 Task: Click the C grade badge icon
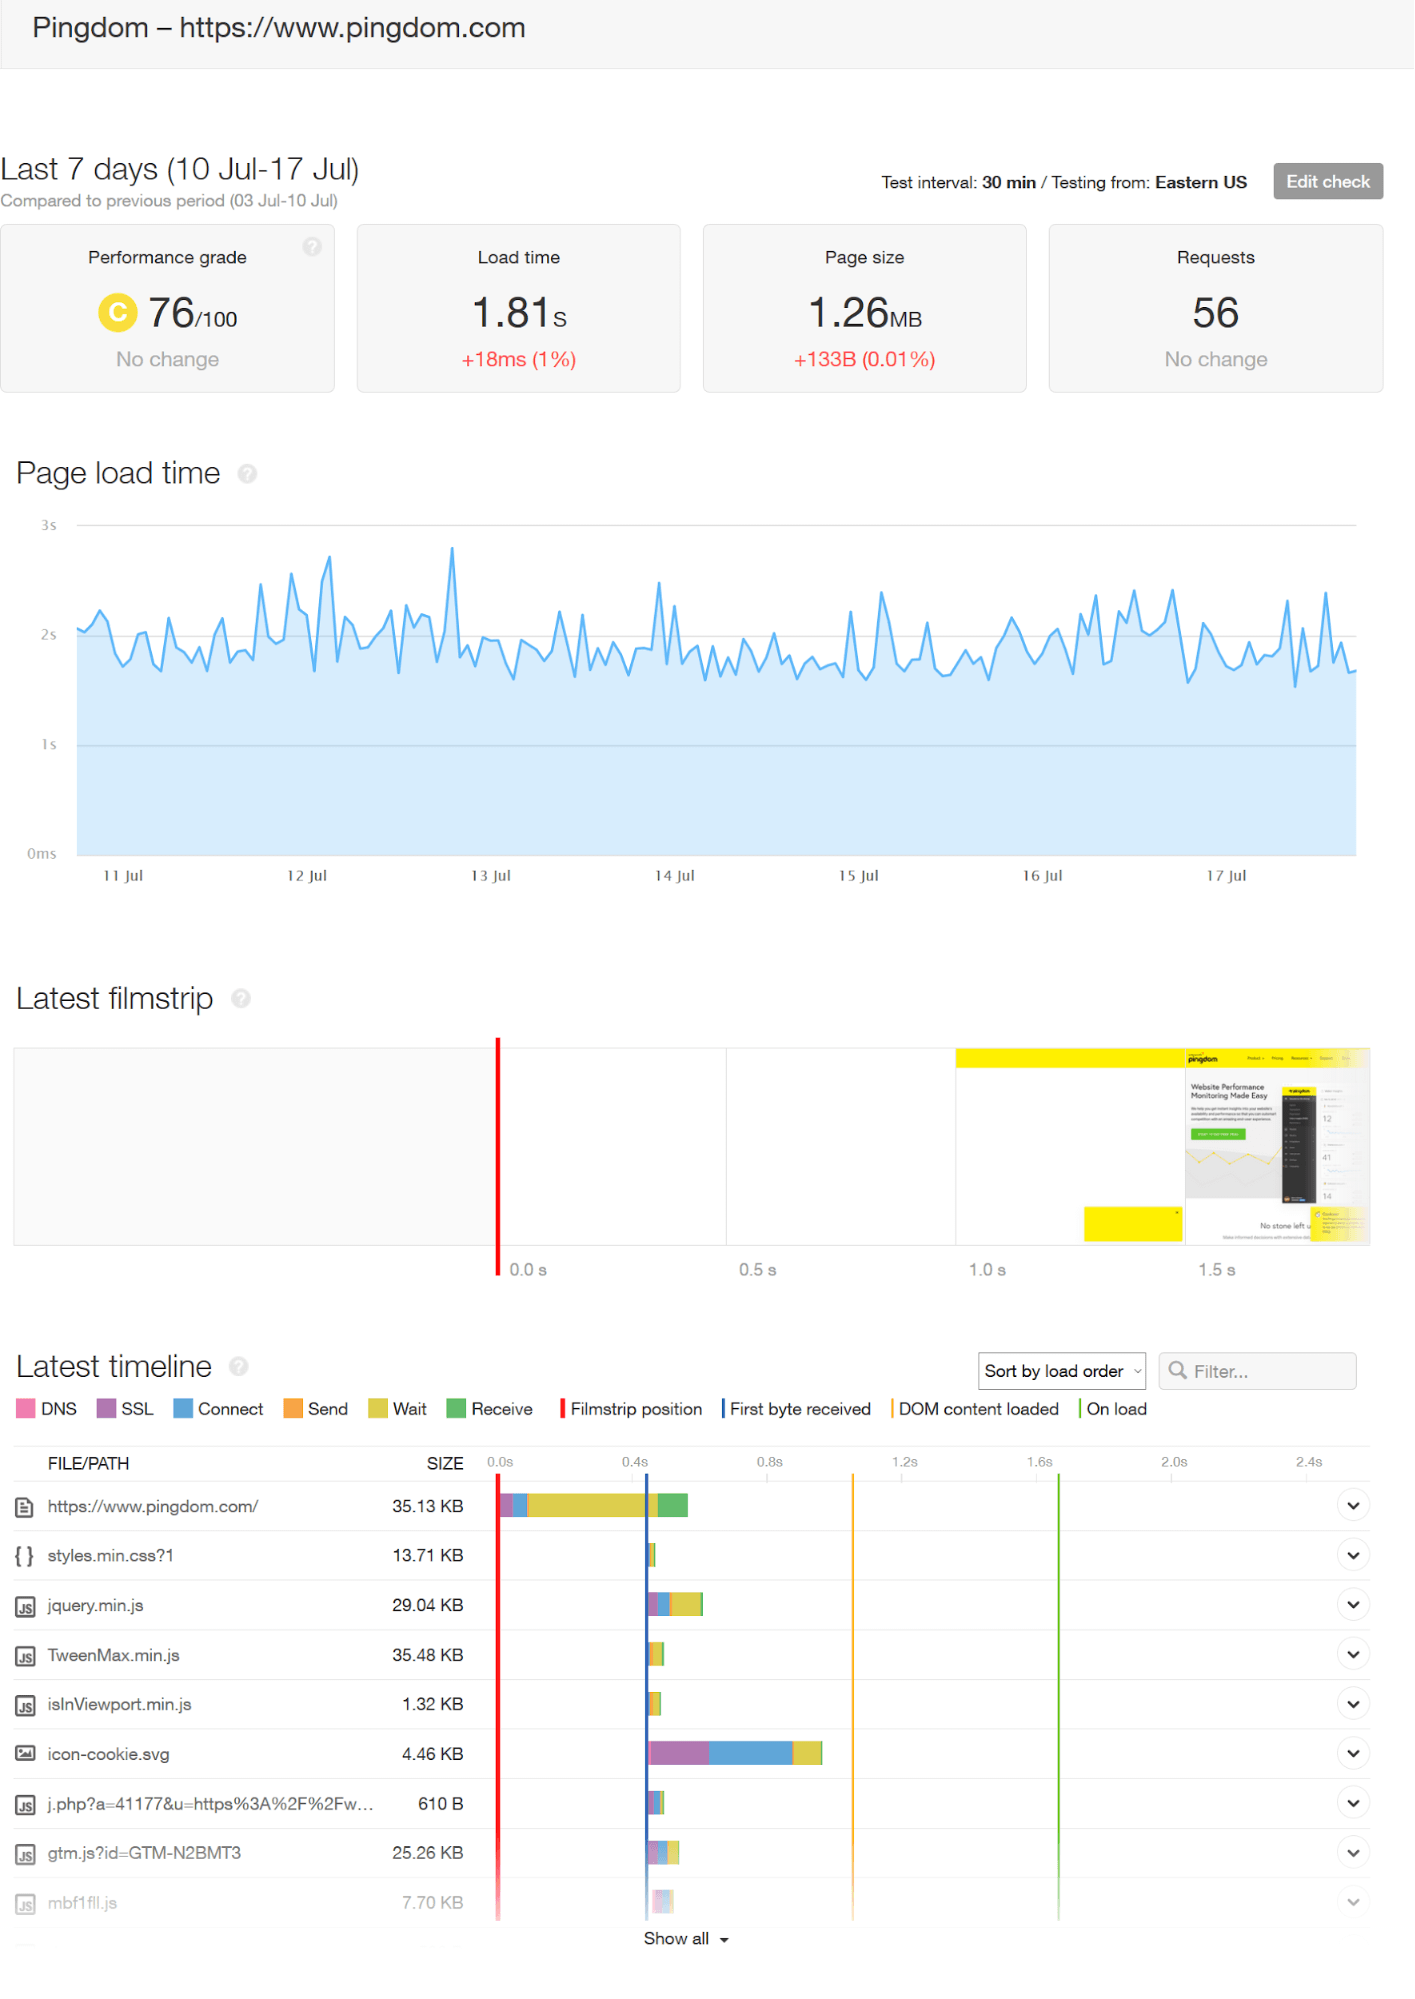pyautogui.click(x=118, y=313)
